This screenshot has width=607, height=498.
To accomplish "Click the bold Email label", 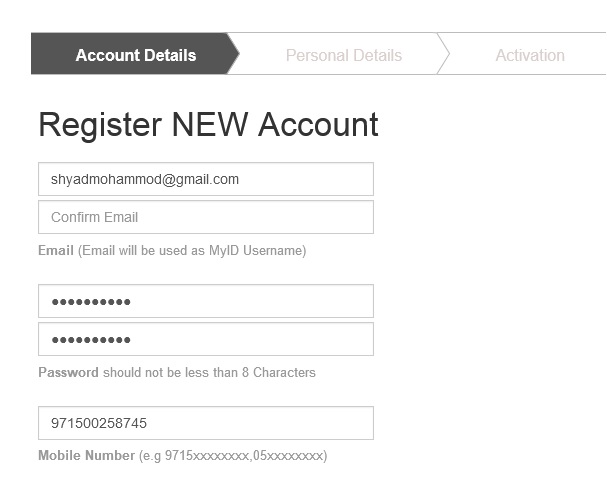I will click(x=56, y=250).
